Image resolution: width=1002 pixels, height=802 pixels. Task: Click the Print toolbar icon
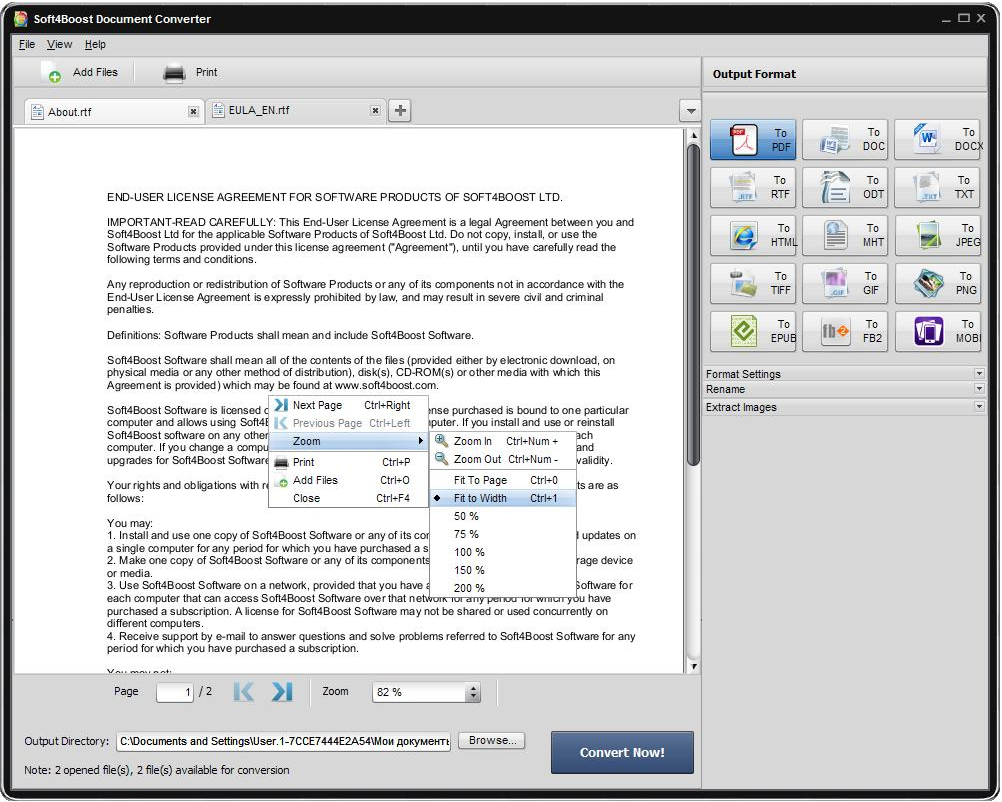point(174,73)
